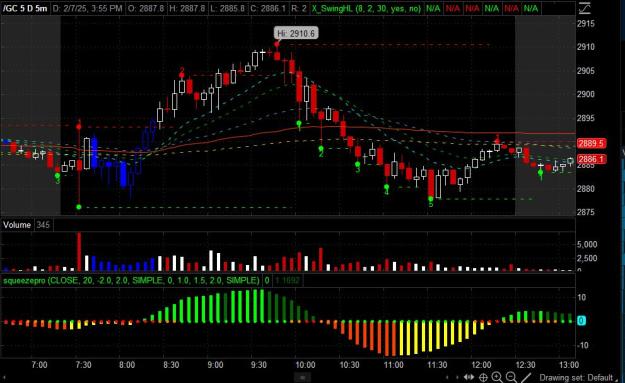Click the open value O: 2887.8
625x383 pixels.
pos(147,8)
